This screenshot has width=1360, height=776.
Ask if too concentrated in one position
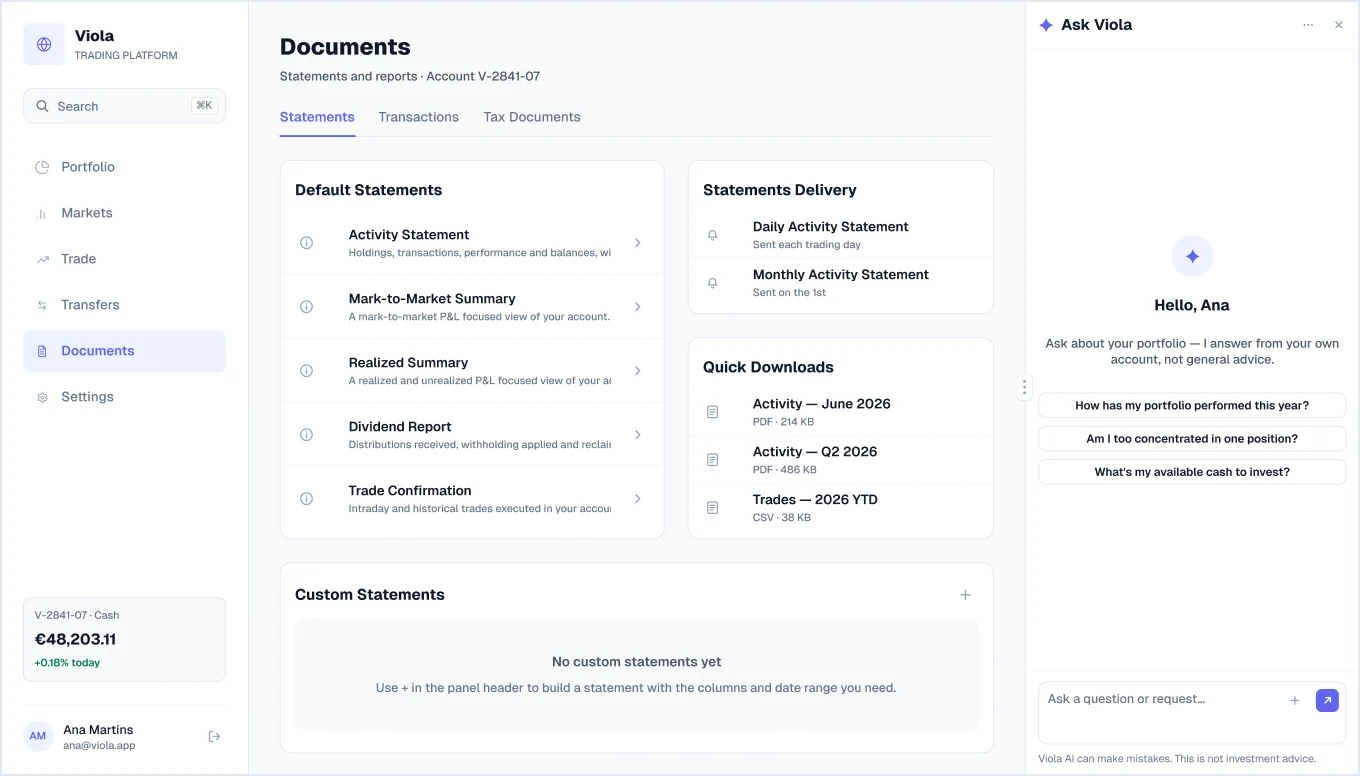point(1192,439)
